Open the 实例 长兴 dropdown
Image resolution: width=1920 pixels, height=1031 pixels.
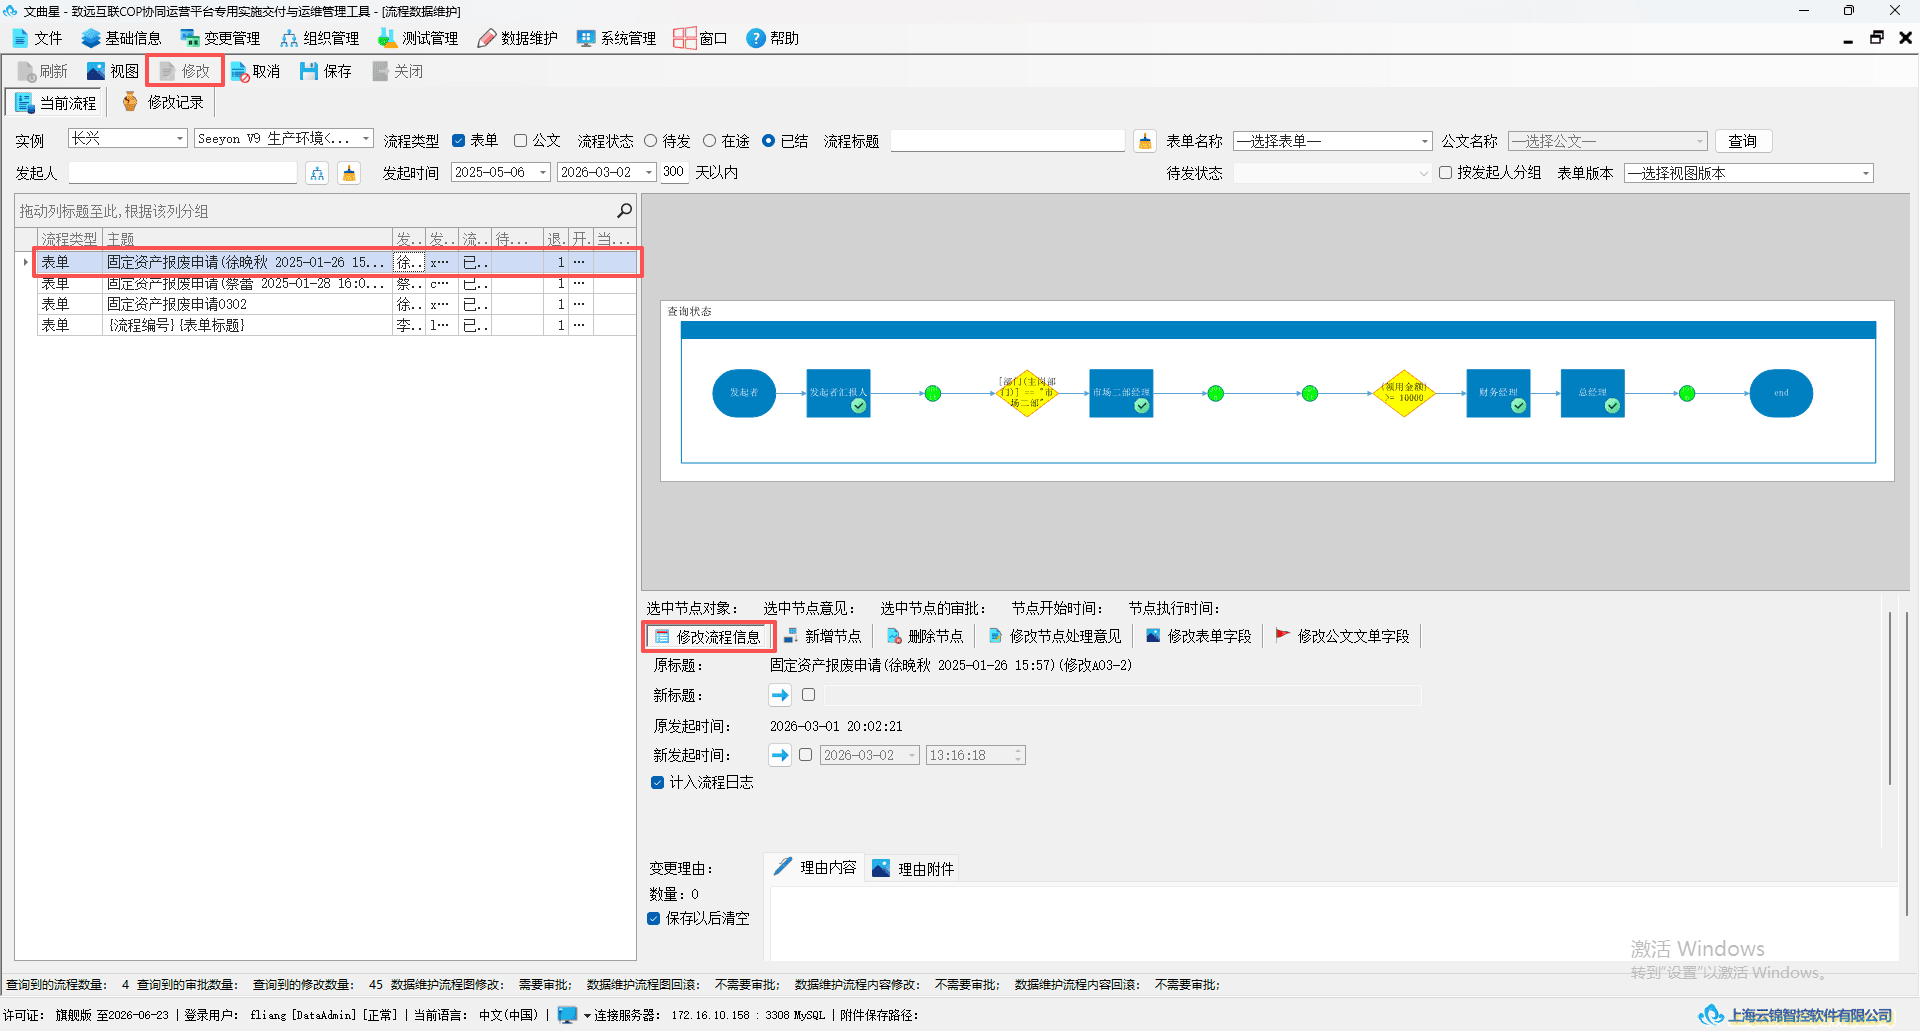pyautogui.click(x=128, y=138)
